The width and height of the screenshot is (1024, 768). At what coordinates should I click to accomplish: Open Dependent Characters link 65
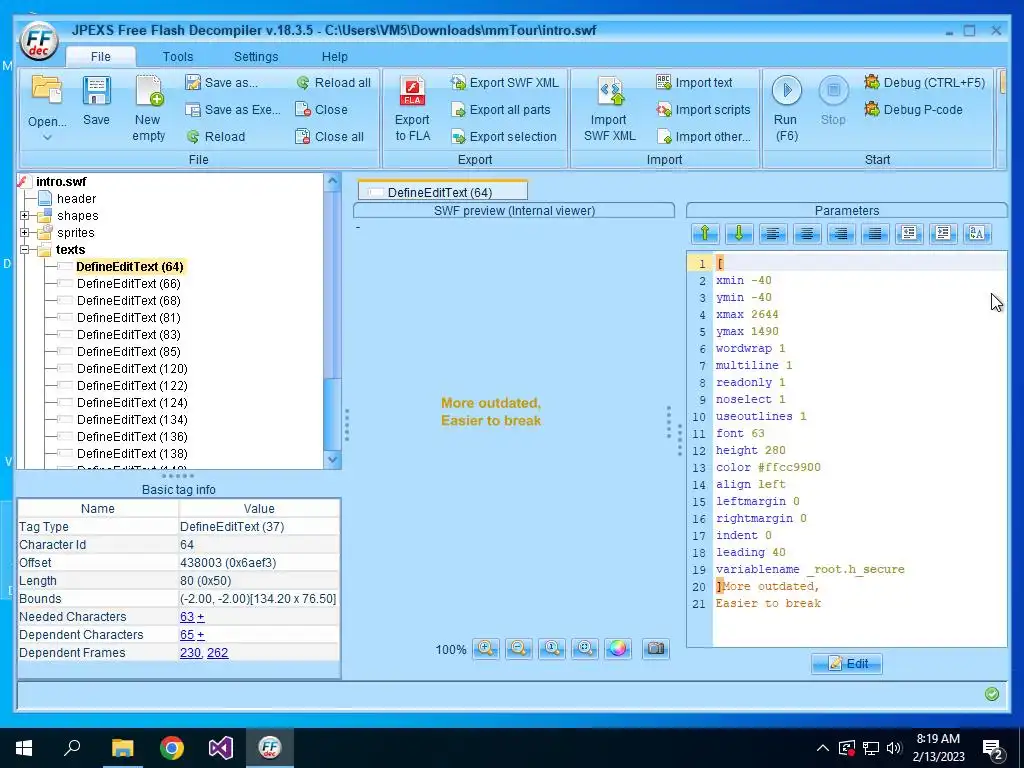[x=187, y=635]
